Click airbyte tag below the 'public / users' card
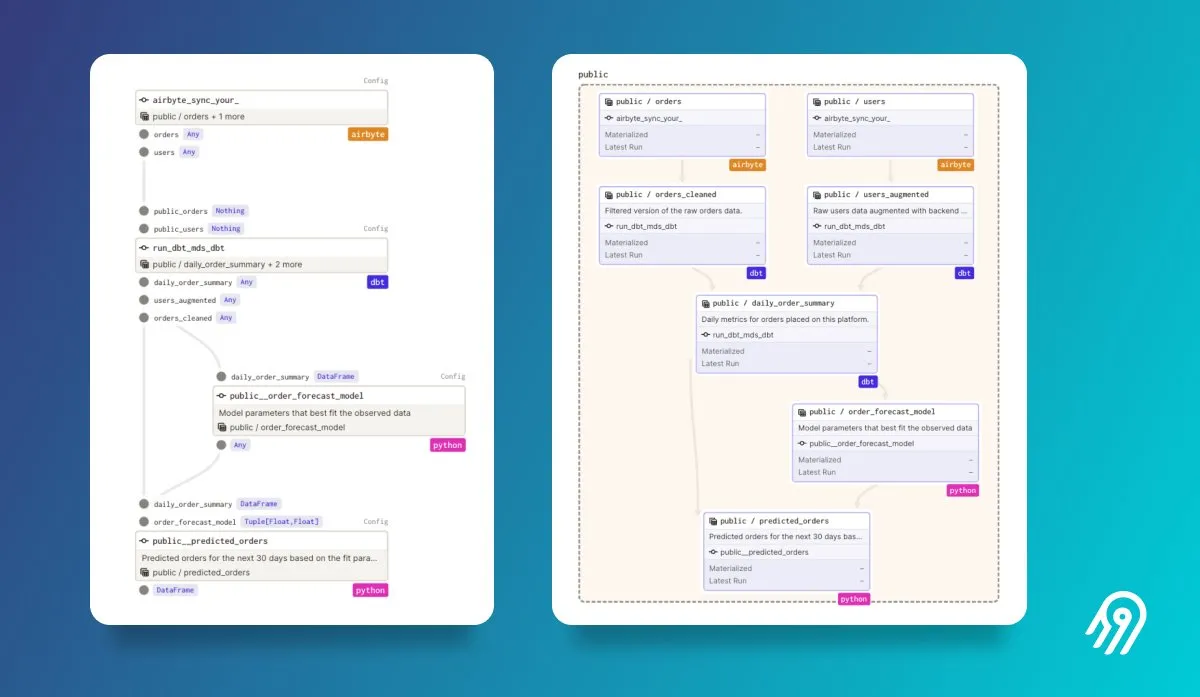The height and width of the screenshot is (697, 1200). click(x=955, y=165)
